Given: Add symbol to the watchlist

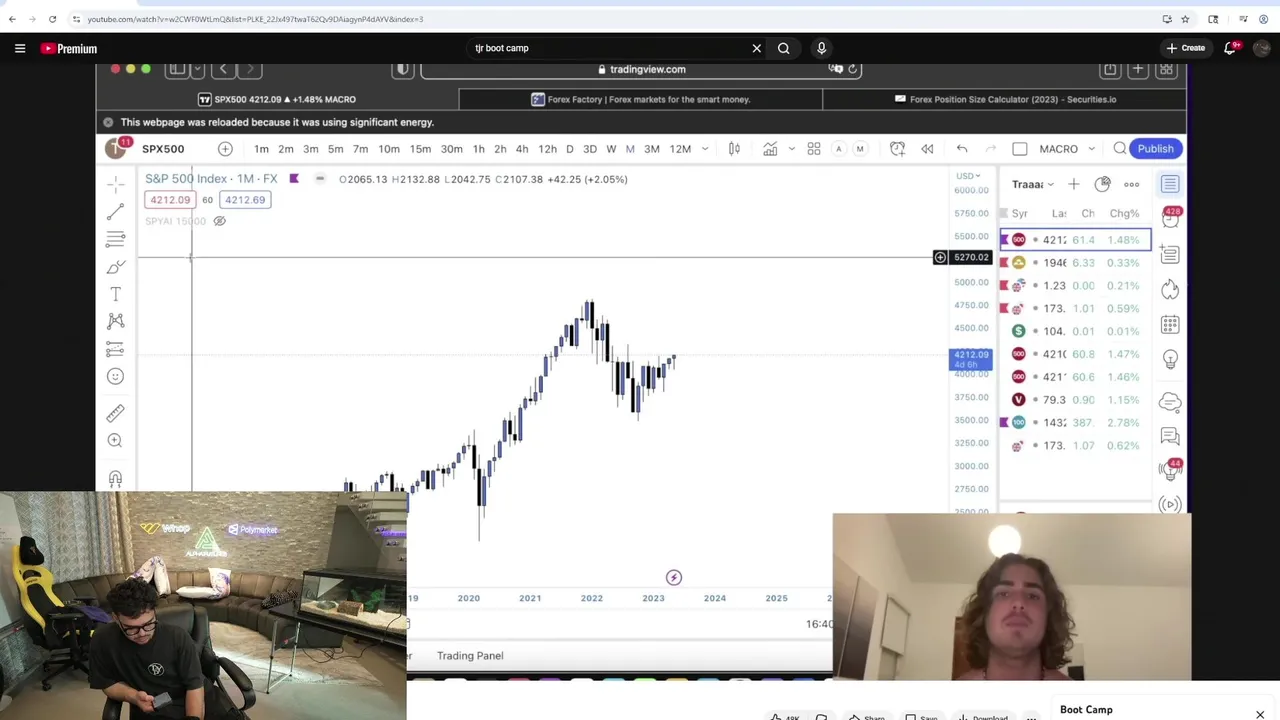Looking at the screenshot, I should point(1073,184).
